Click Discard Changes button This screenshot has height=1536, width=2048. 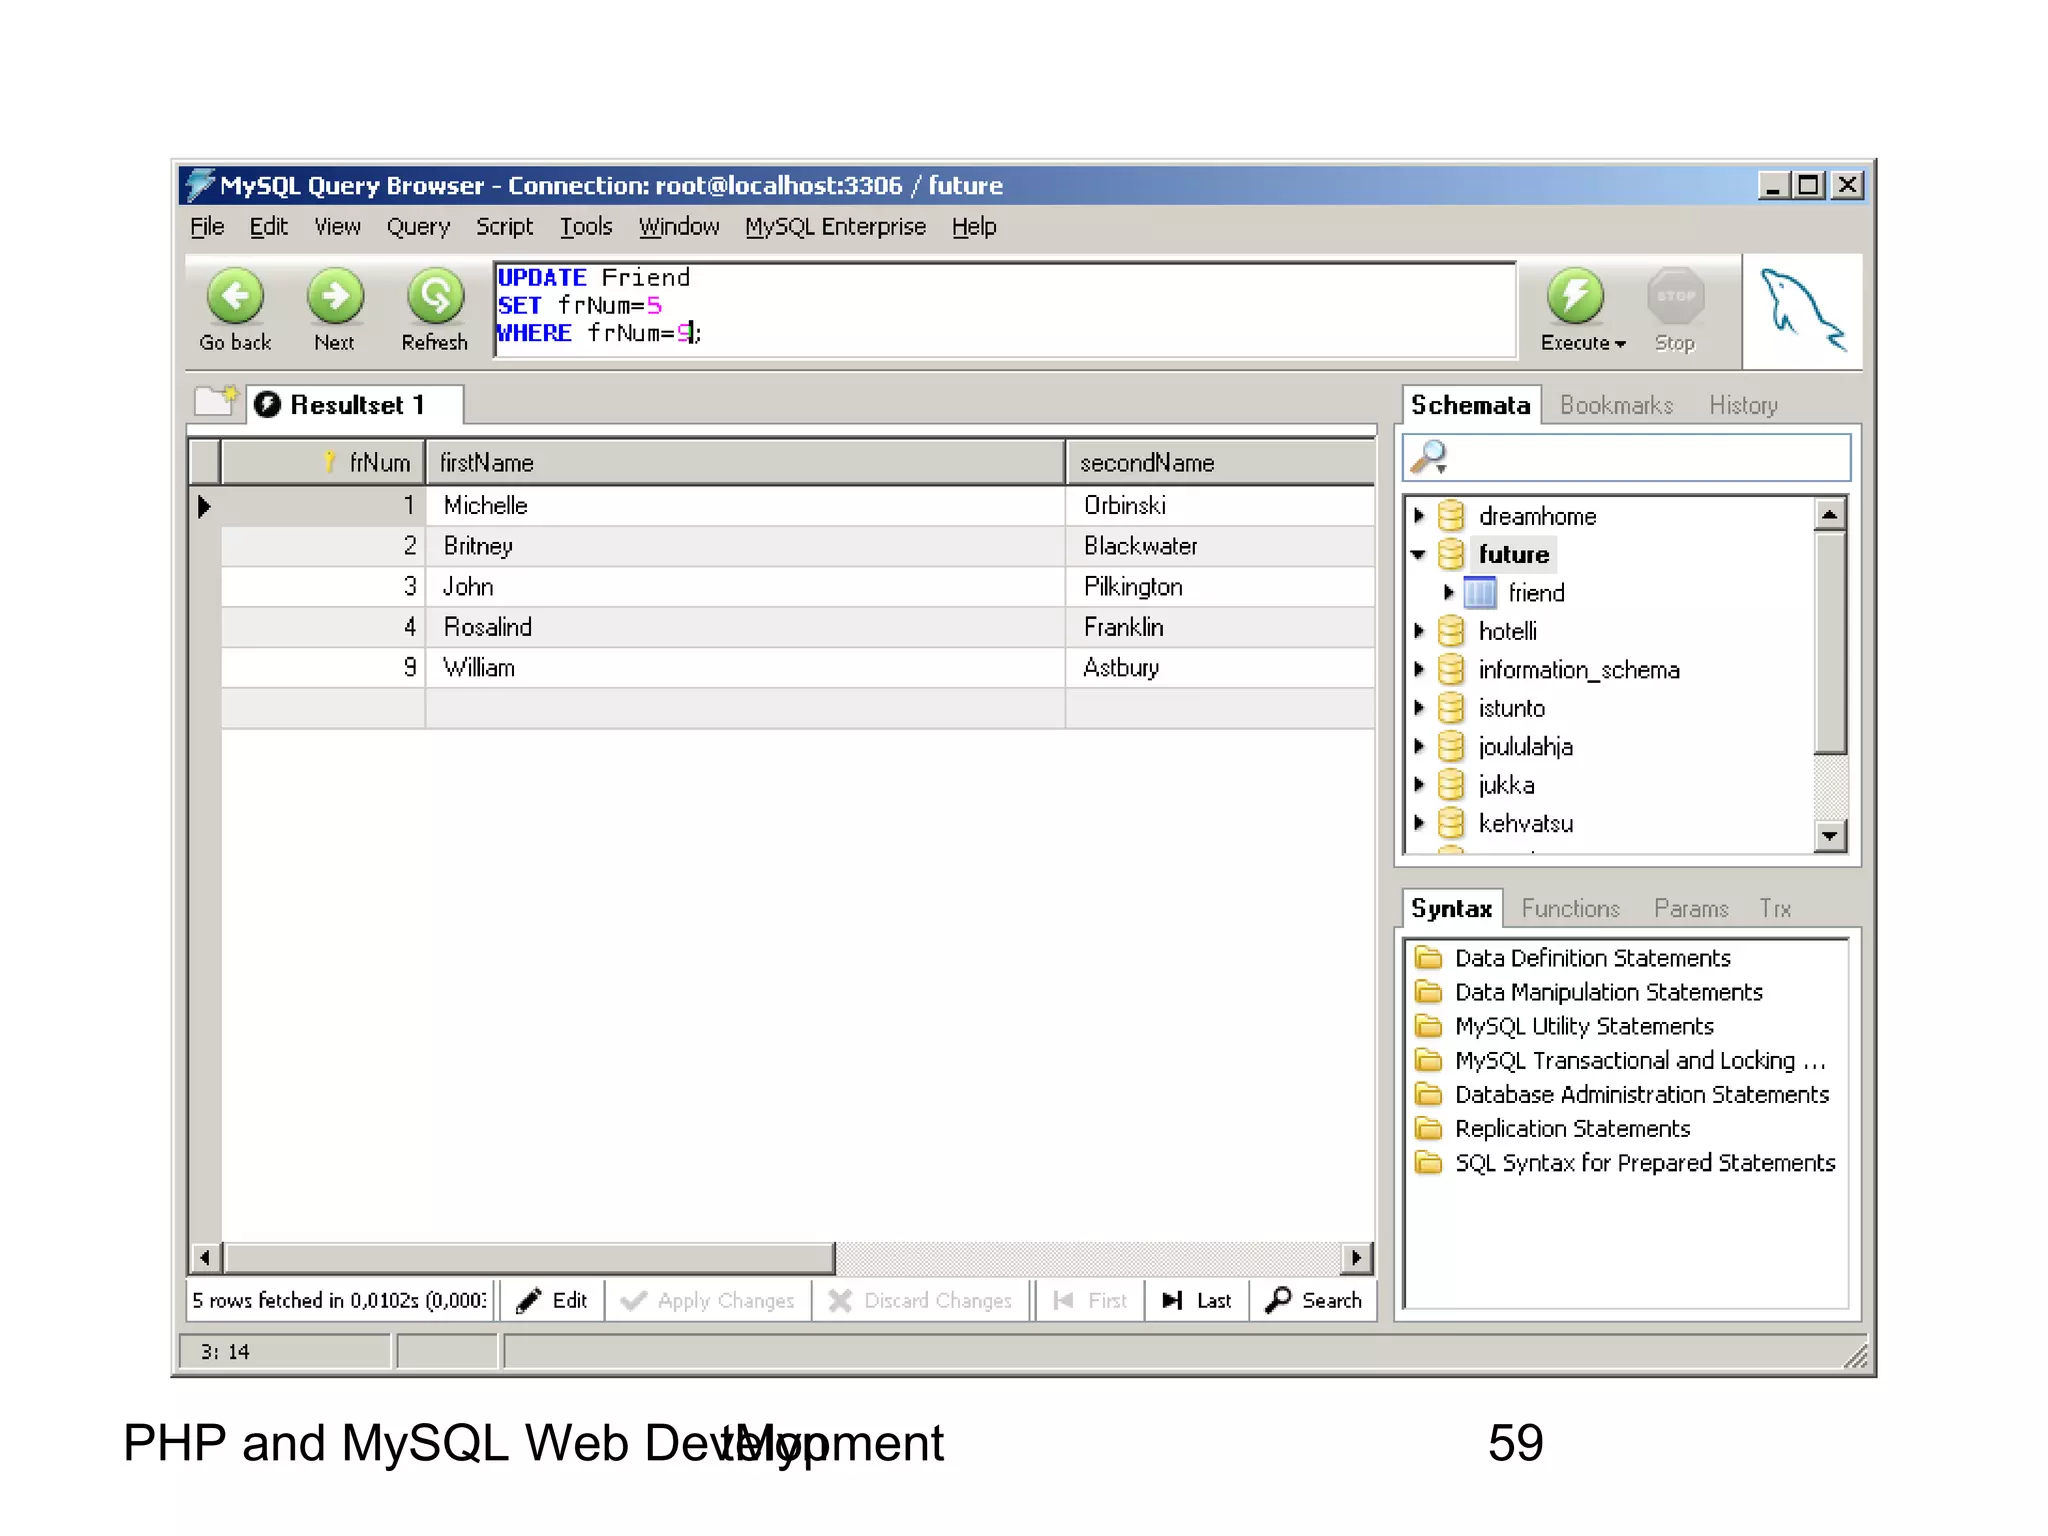(922, 1300)
